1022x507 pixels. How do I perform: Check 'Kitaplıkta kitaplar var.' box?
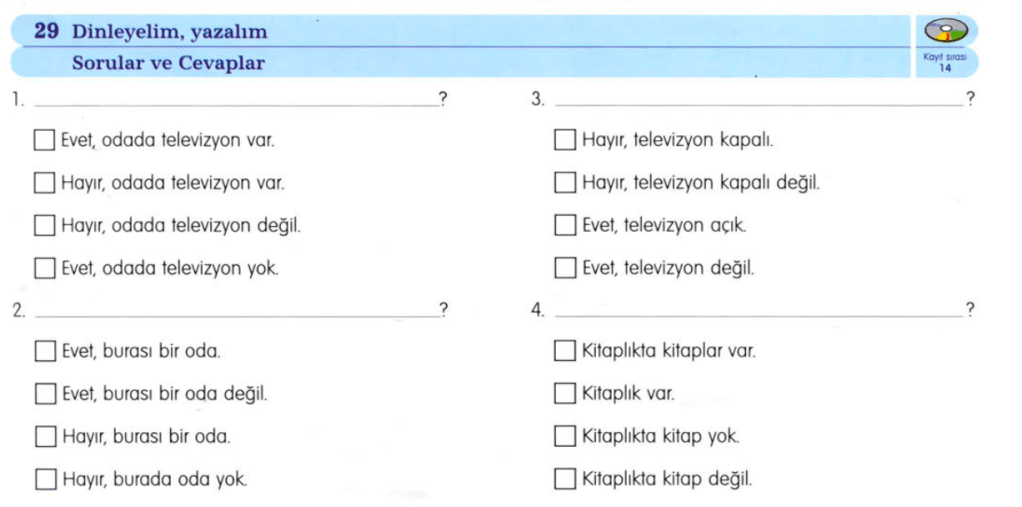tap(565, 352)
